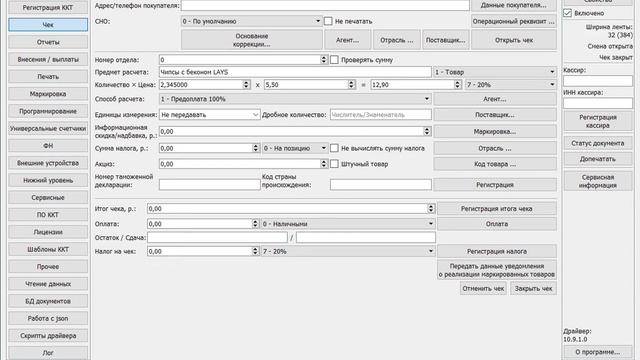Open Шаблоны ККТ section

[x=48, y=249]
